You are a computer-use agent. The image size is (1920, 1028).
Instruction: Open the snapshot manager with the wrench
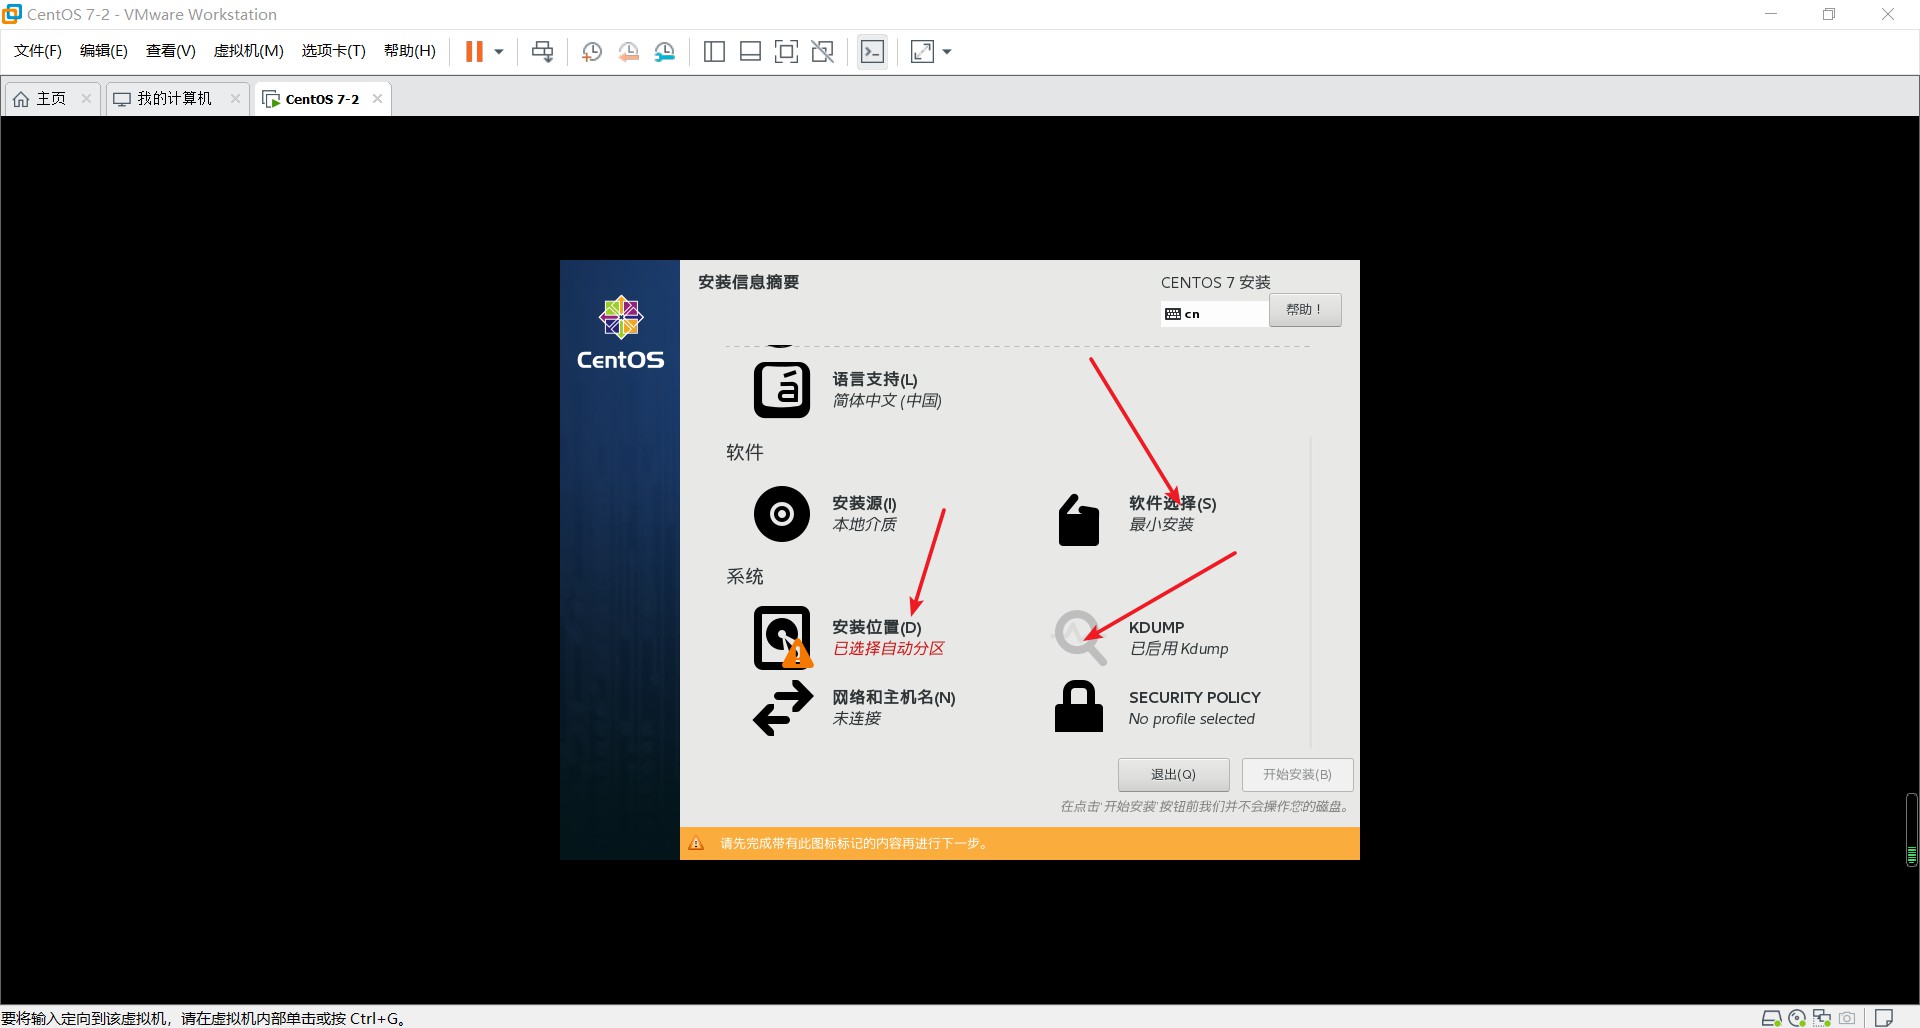click(x=665, y=52)
